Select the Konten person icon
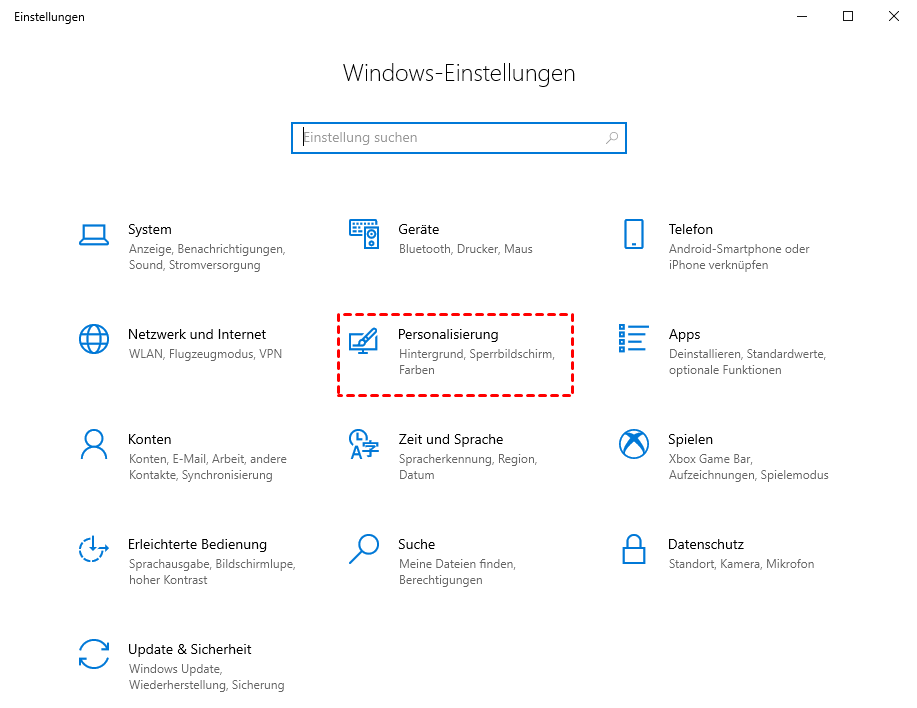Image resolution: width=917 pixels, height=708 pixels. (x=93, y=444)
